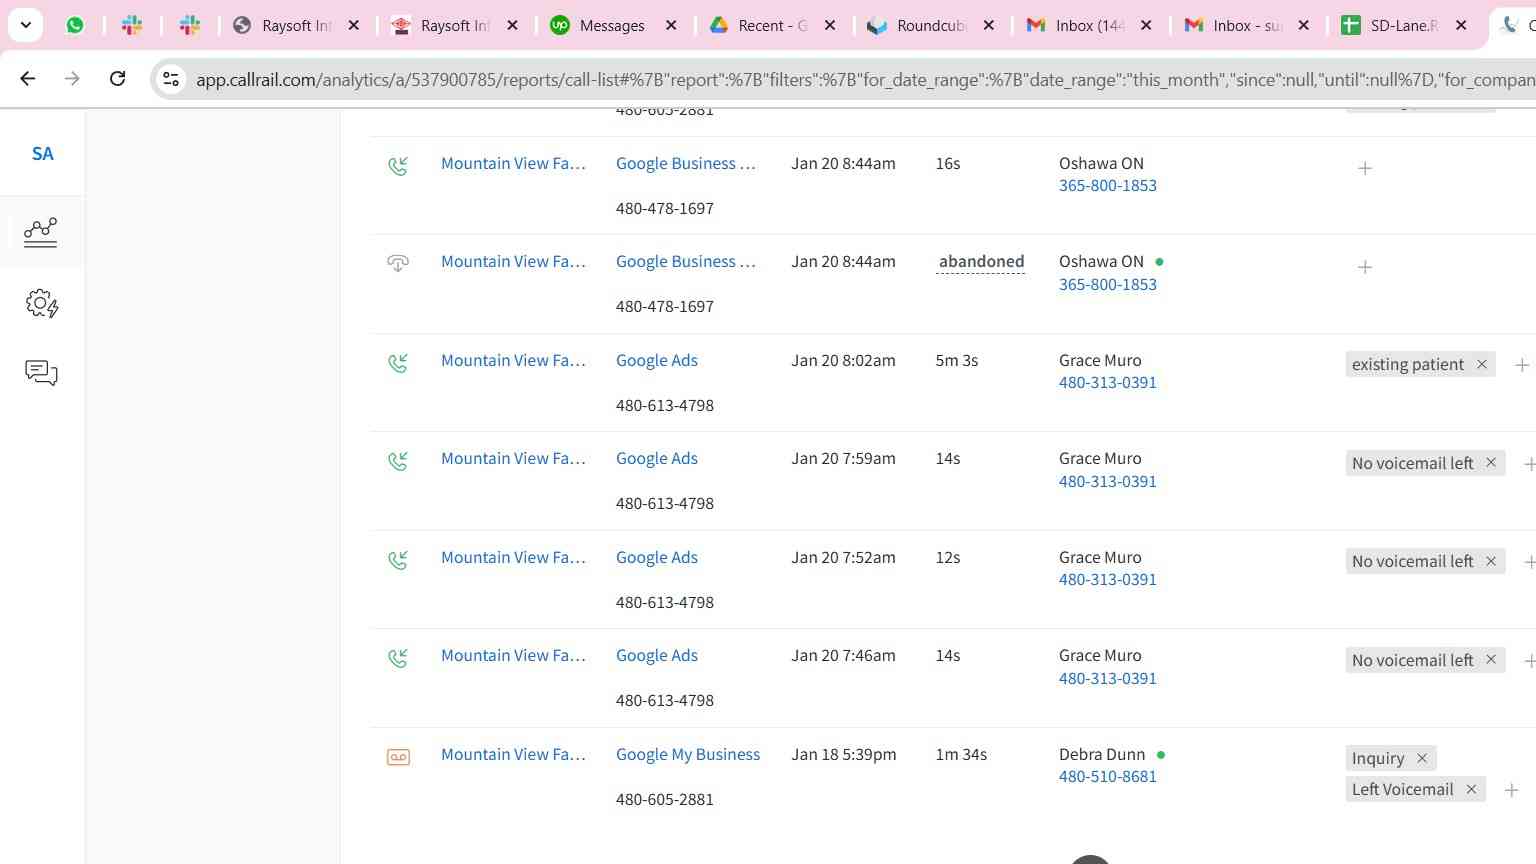Open the settings gear with lightning icon
The image size is (1536, 864).
[41, 304]
